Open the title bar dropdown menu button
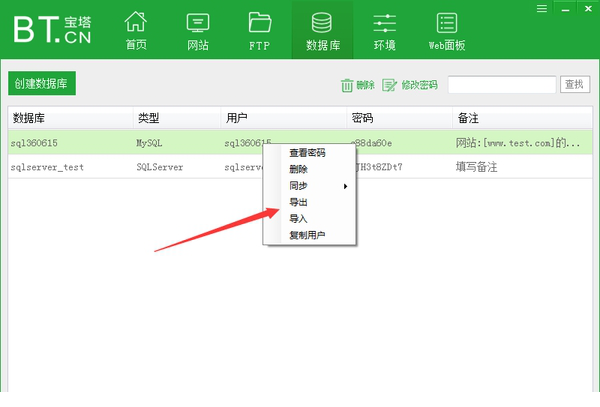This screenshot has width=600, height=407. point(541,8)
